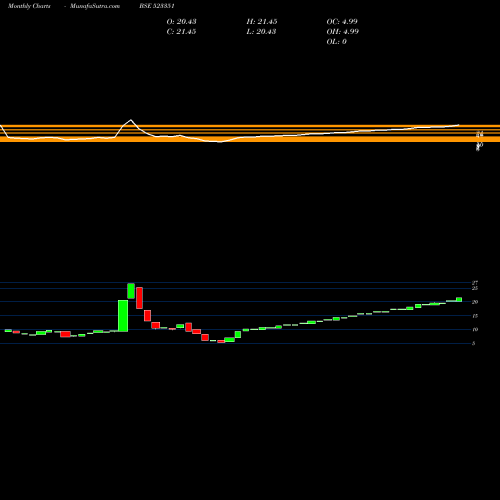Click the close value 'C: 21.45'
Viewport: 500px width, 500px height.
(x=181, y=31)
